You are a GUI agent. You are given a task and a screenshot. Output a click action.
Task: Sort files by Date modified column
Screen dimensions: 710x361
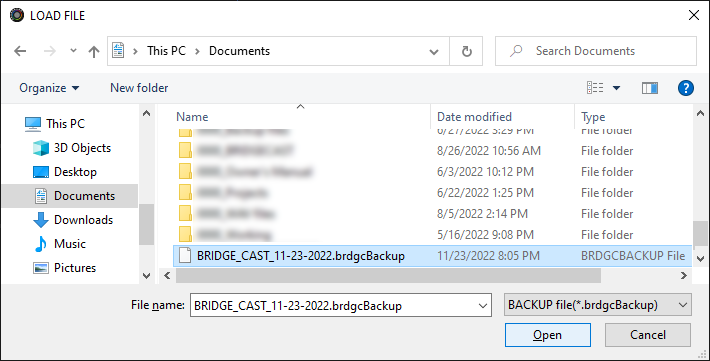pyautogui.click(x=474, y=117)
